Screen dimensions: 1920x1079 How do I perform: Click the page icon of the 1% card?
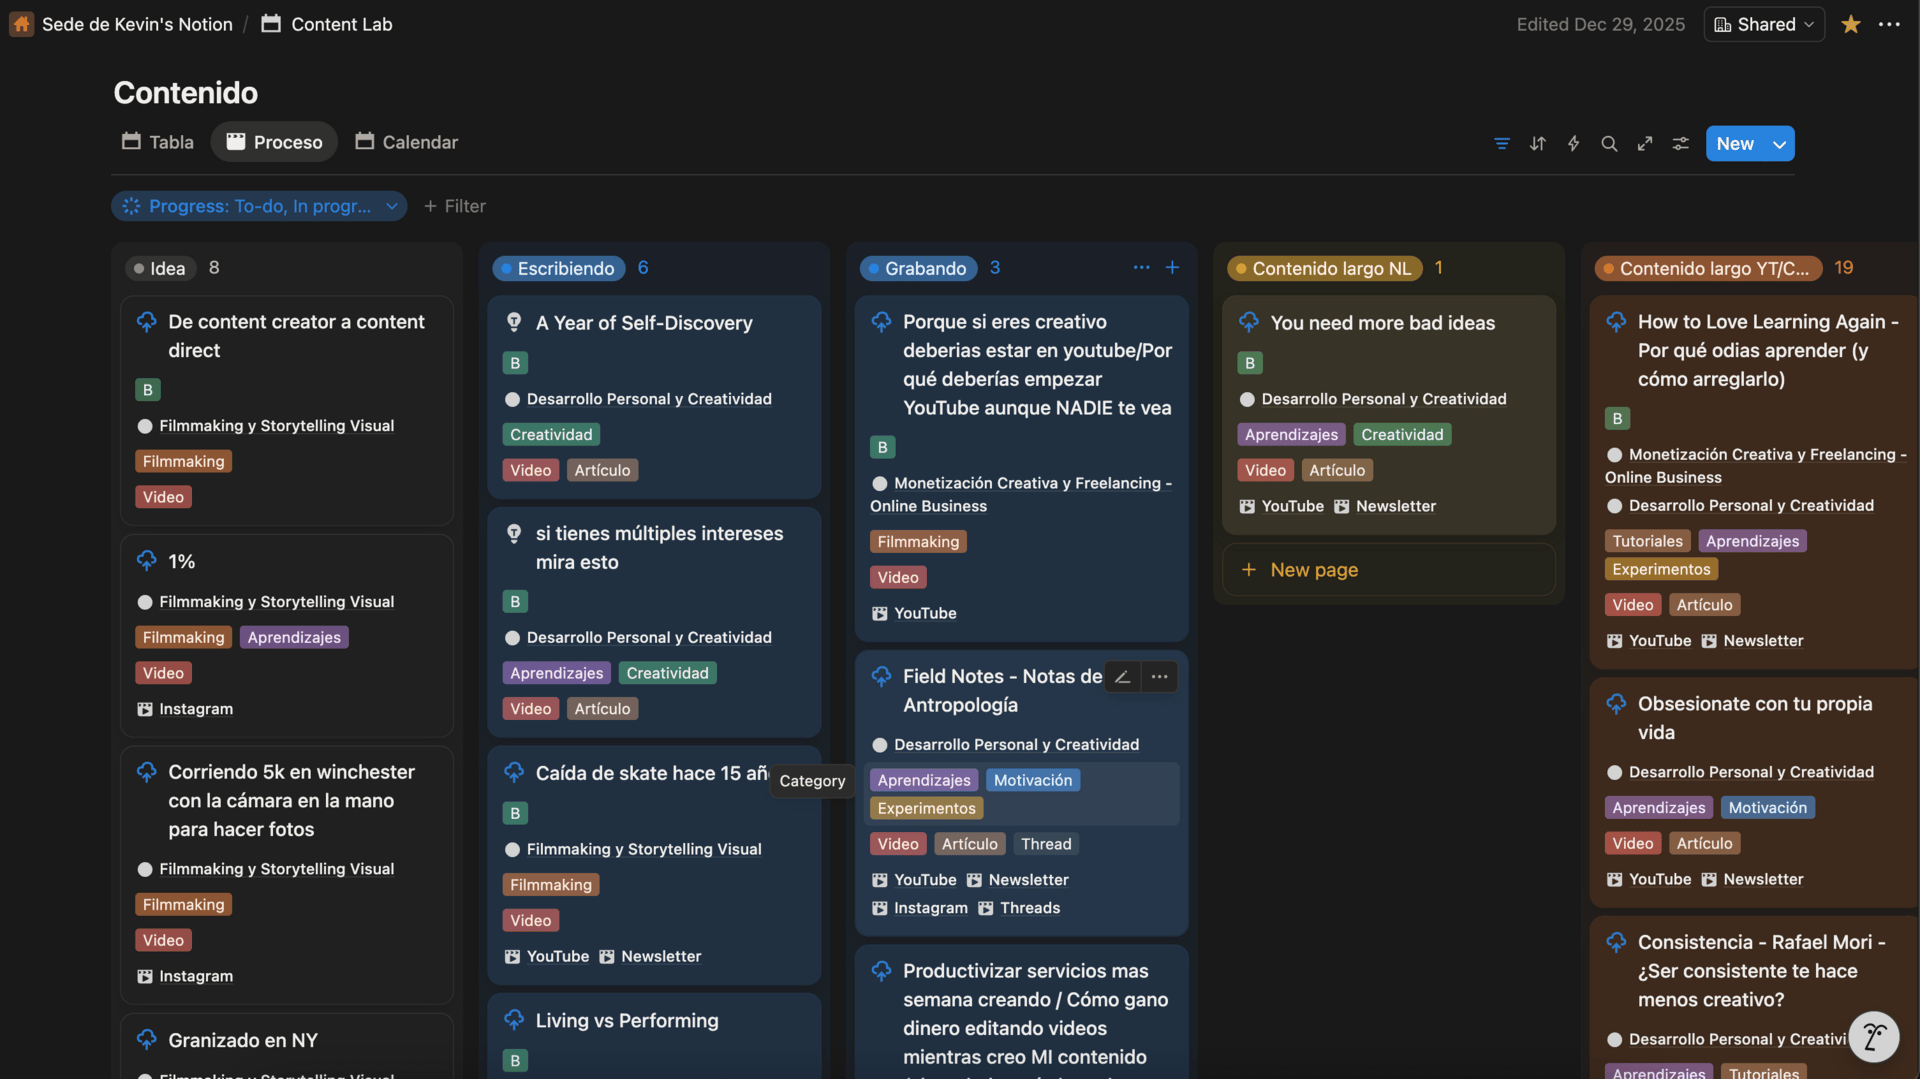coord(147,561)
